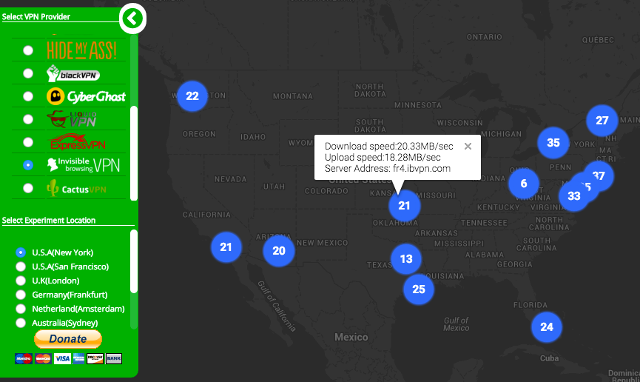This screenshot has height=382, width=640.
Task: Choose U.S.A(New York) experiment location
Action: coord(21,253)
